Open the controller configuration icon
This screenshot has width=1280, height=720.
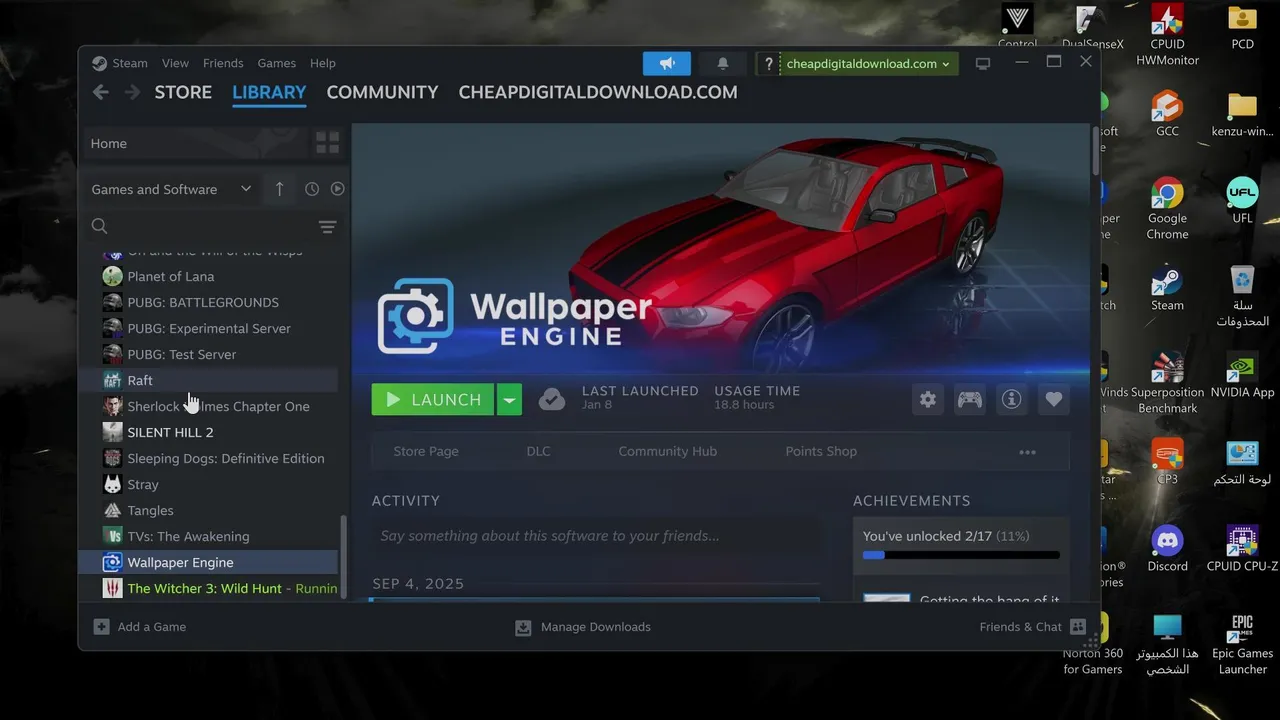click(970, 400)
